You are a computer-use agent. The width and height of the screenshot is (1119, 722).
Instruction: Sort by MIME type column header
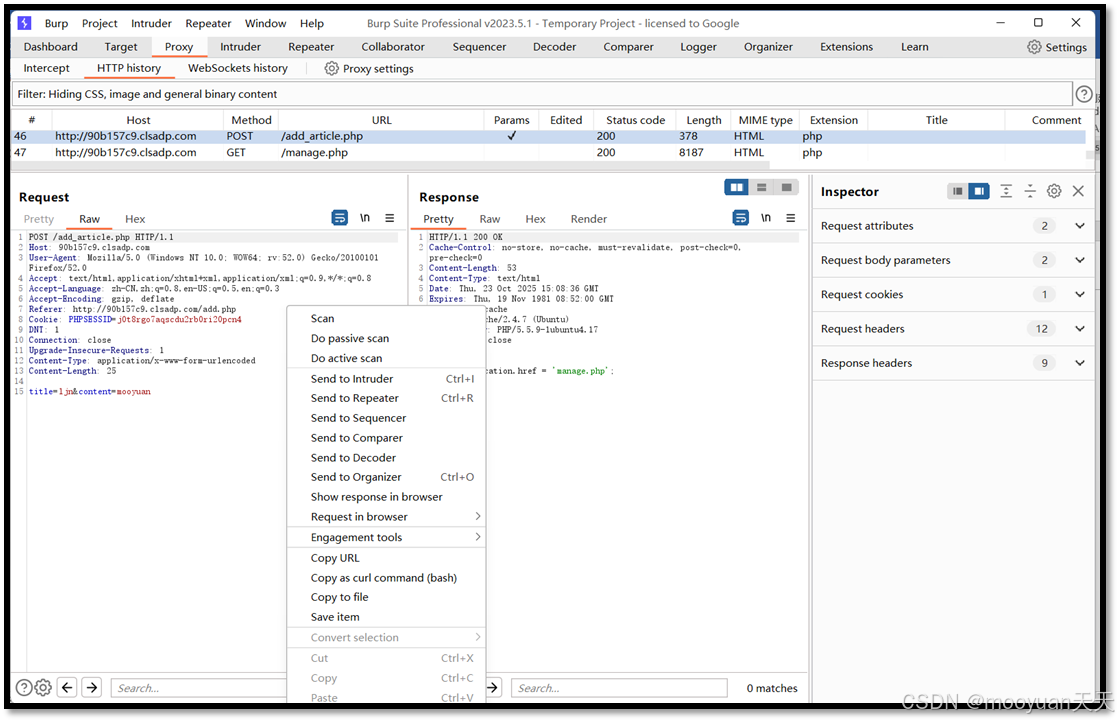(x=765, y=120)
